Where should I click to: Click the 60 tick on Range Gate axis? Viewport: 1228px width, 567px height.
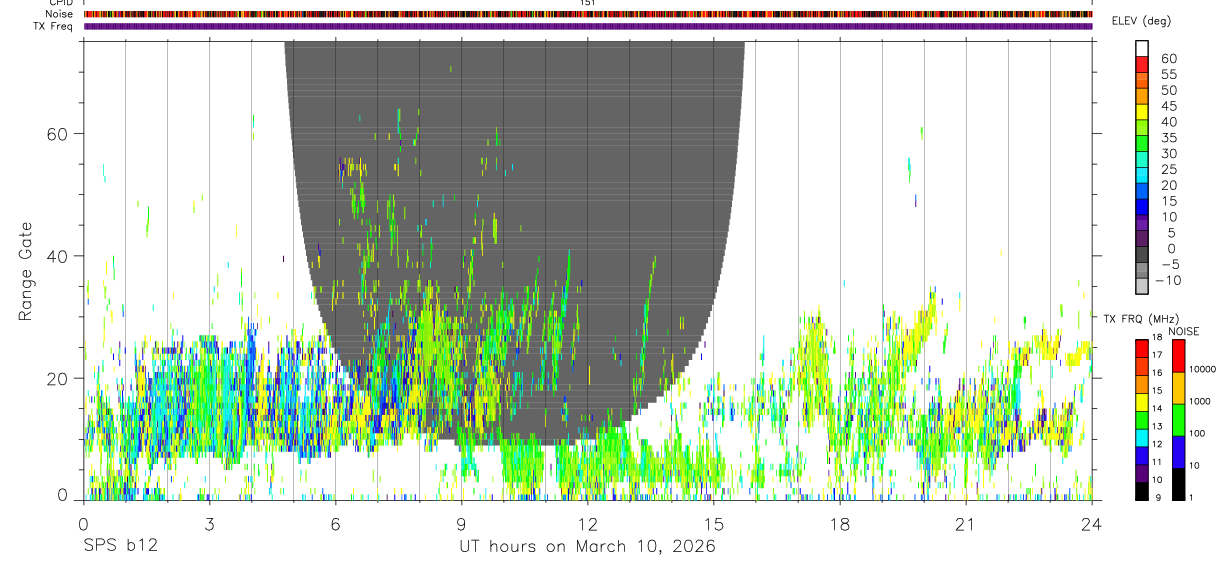(x=60, y=133)
